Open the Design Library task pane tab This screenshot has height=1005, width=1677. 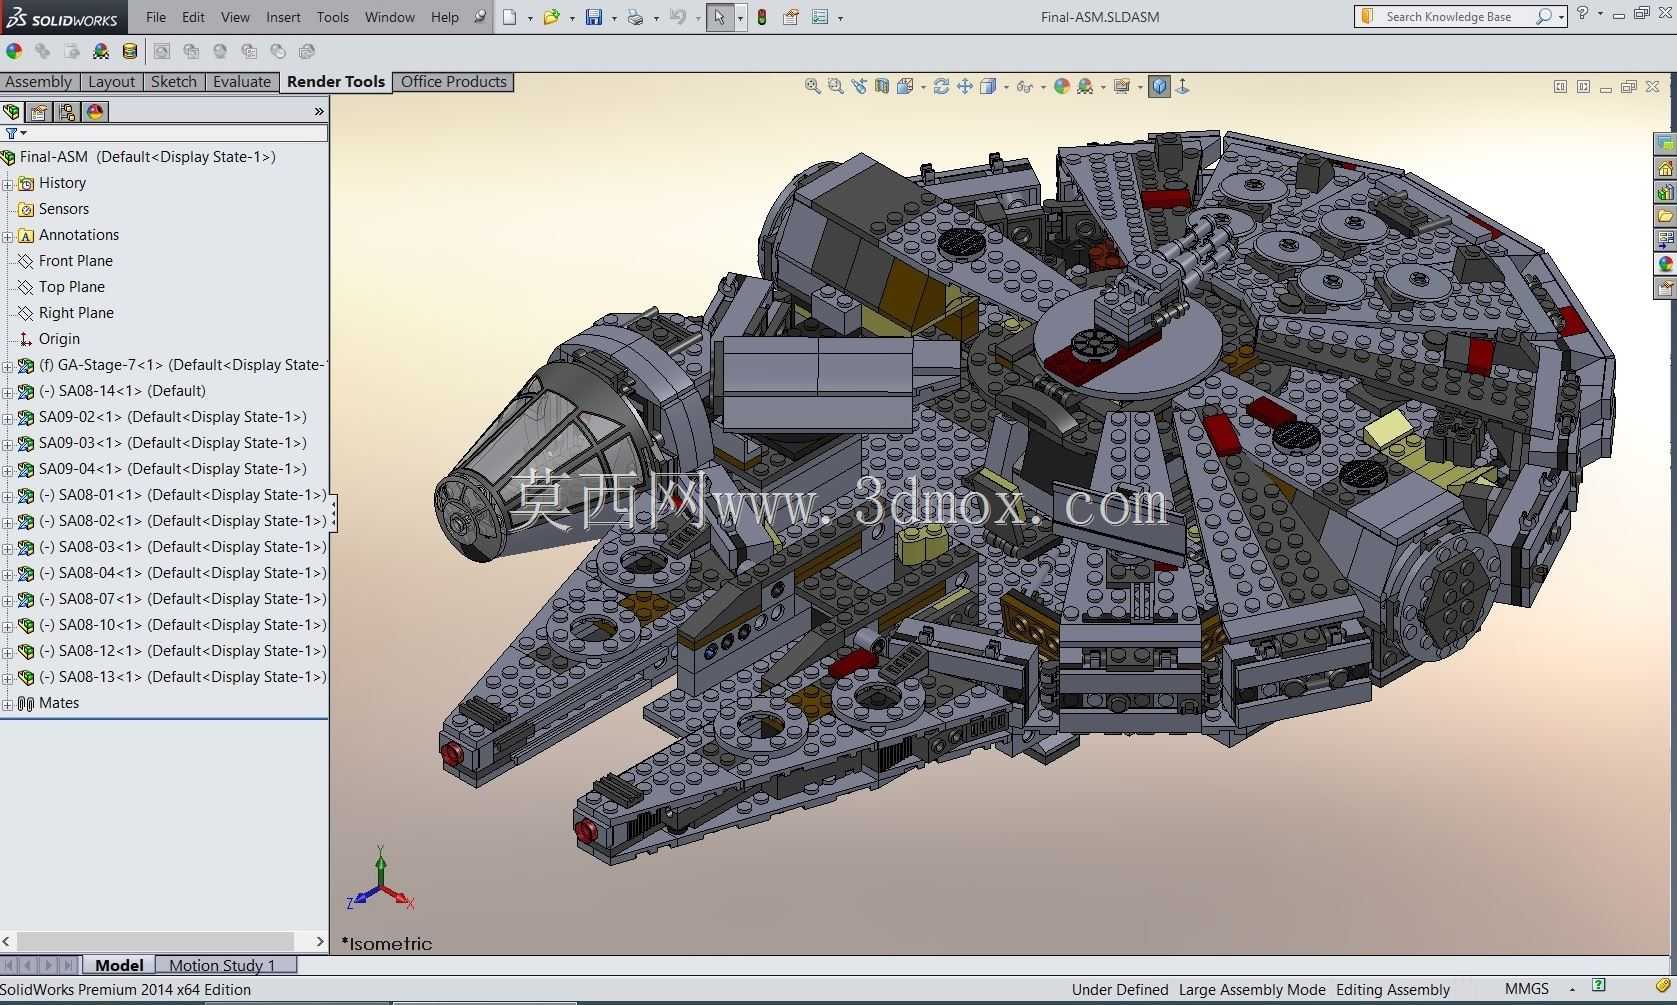1665,192
